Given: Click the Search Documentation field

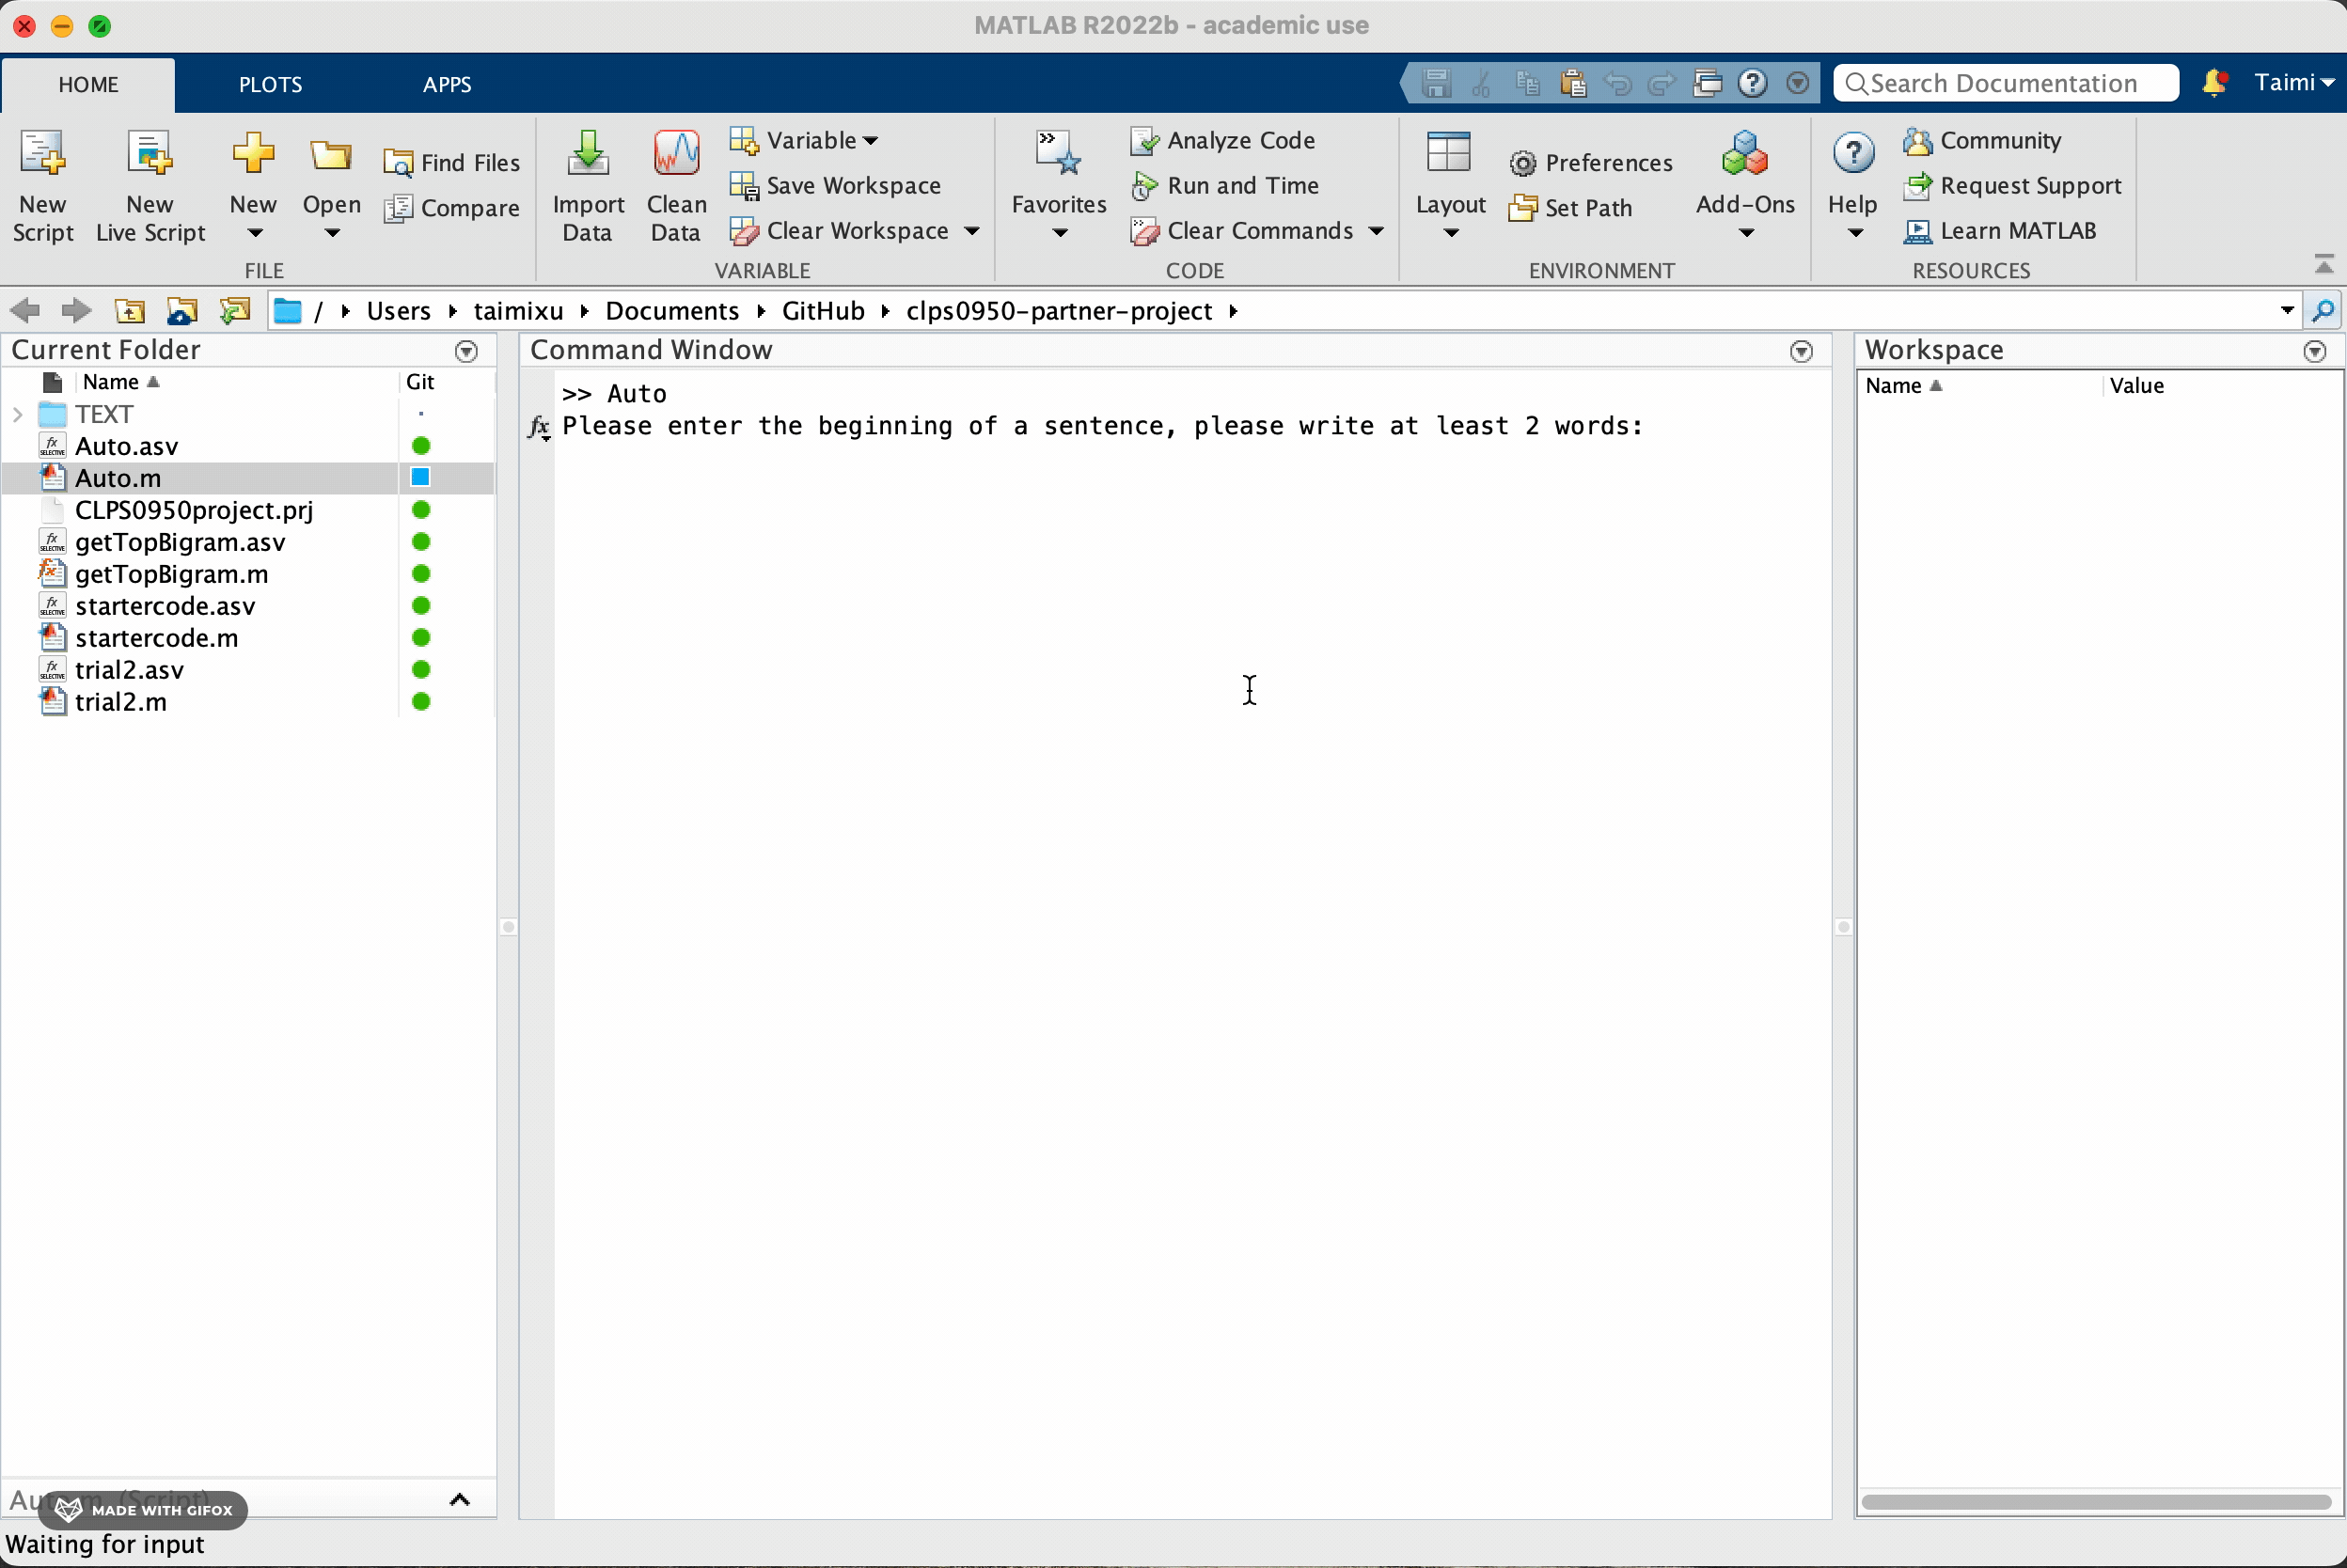Looking at the screenshot, I should tap(2005, 83).
